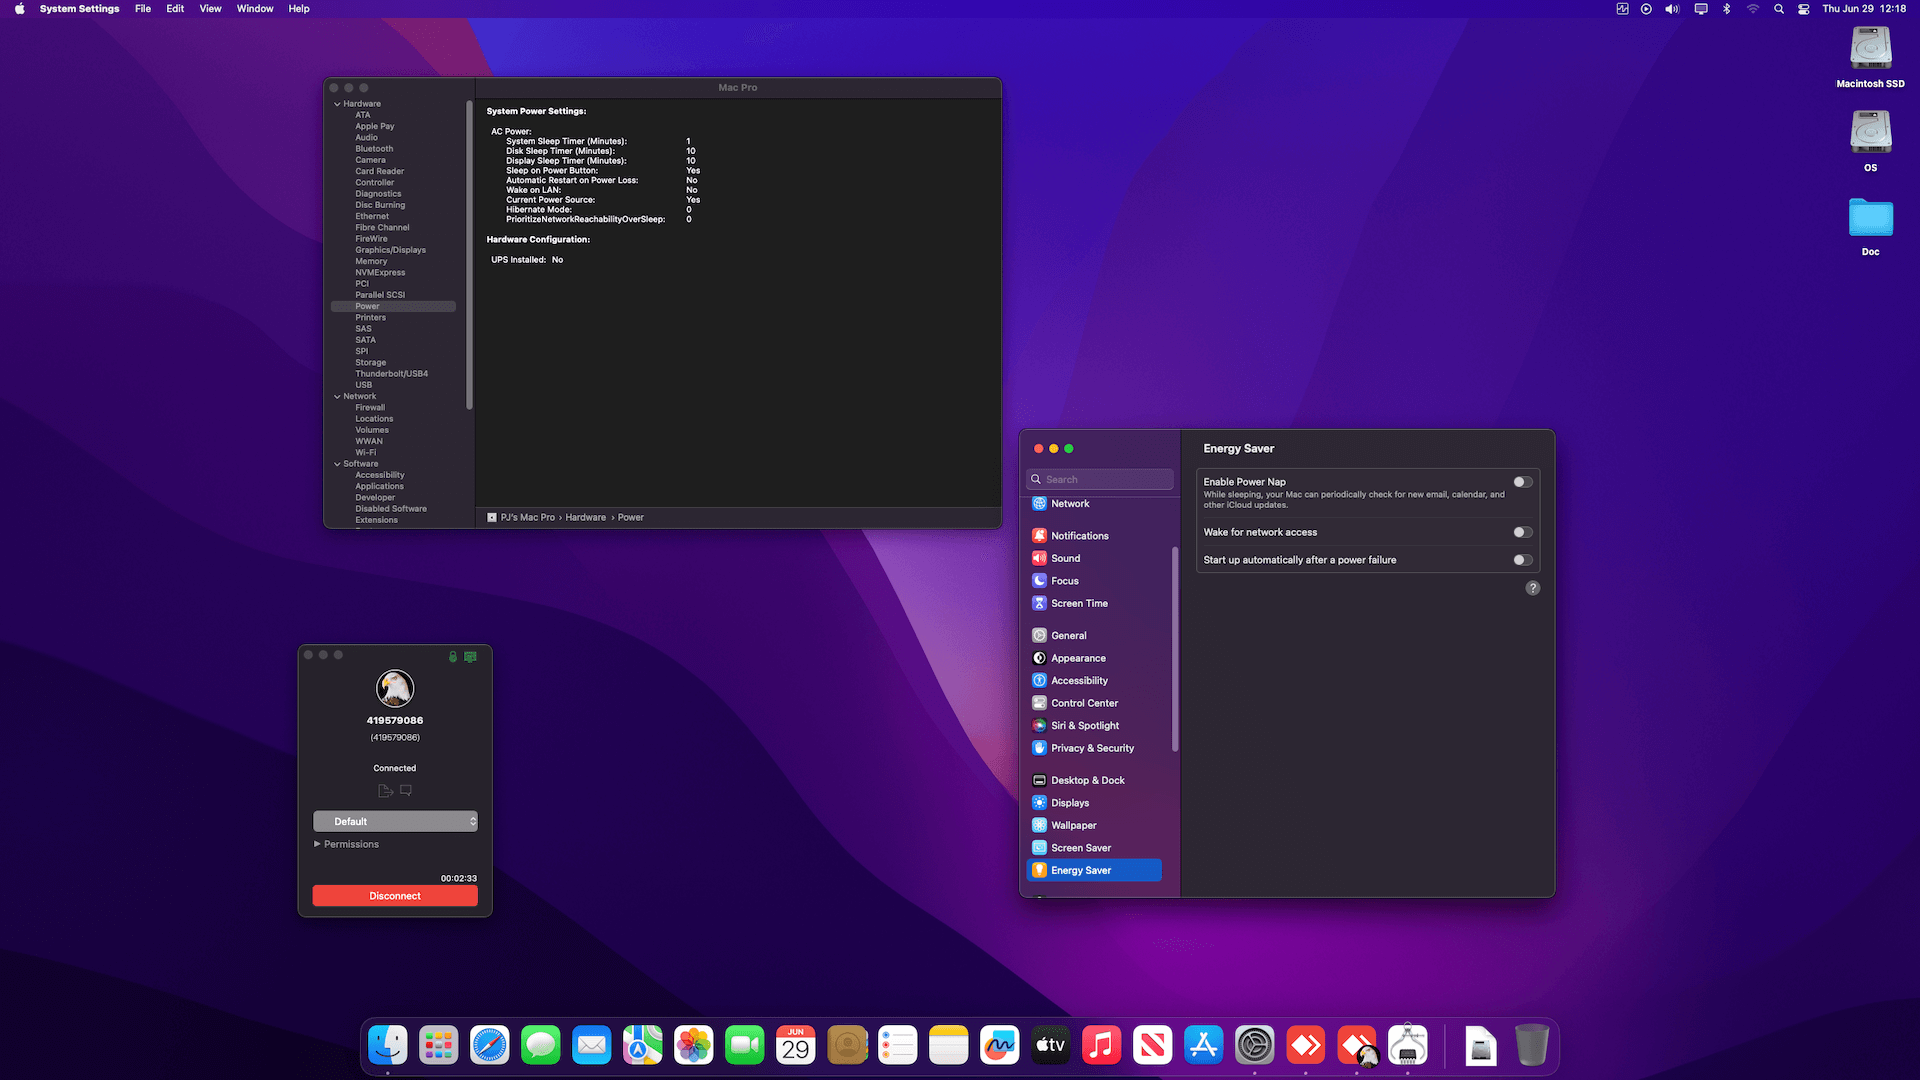This screenshot has width=1920, height=1080.
Task: Click chat icon in remote session window
Action: point(406,791)
